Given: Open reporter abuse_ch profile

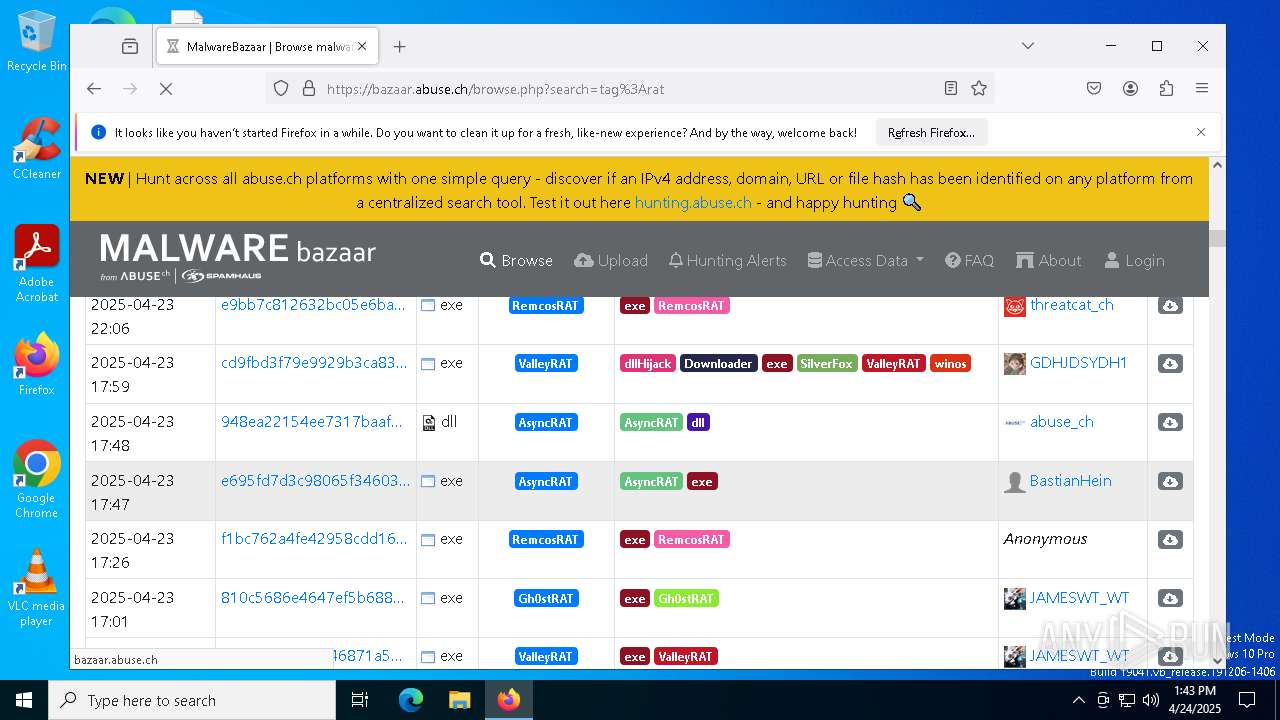Looking at the screenshot, I should coord(1061,422).
